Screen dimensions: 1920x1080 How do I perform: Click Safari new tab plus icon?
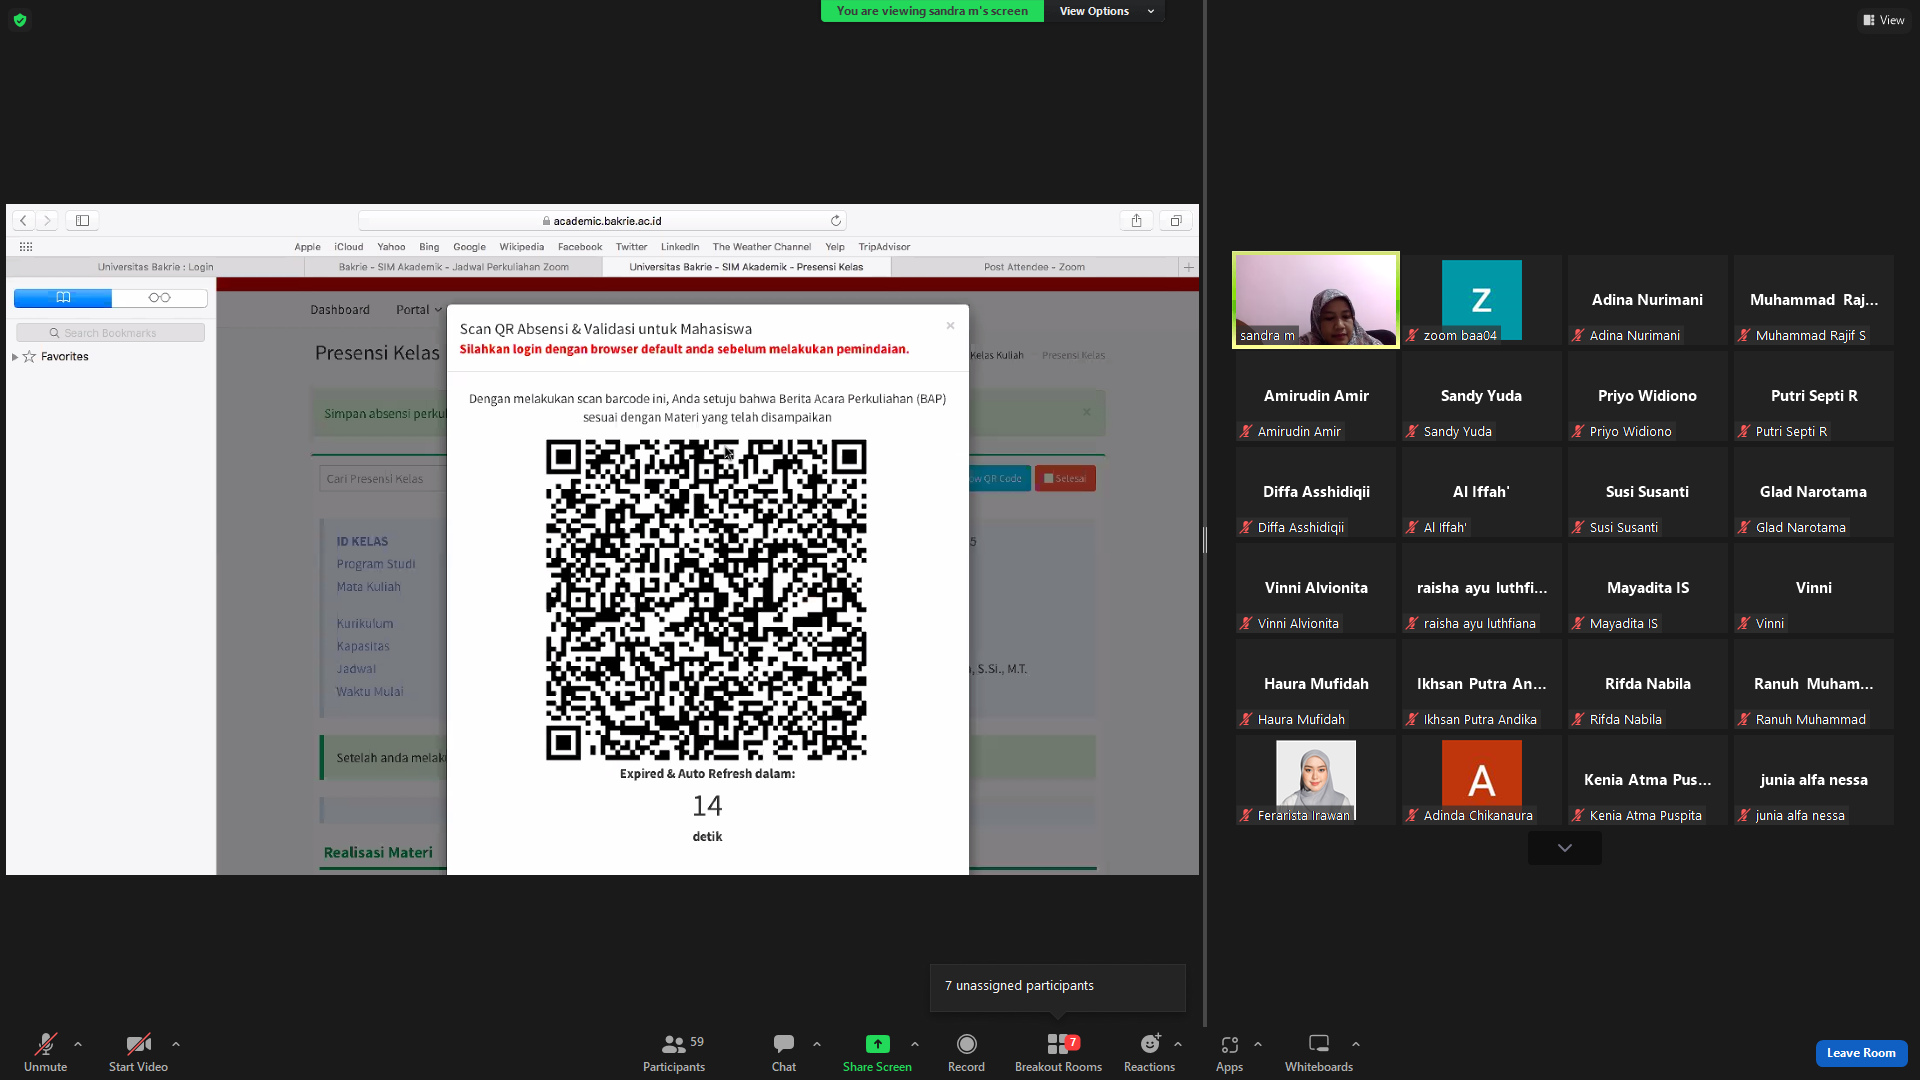tap(1189, 267)
